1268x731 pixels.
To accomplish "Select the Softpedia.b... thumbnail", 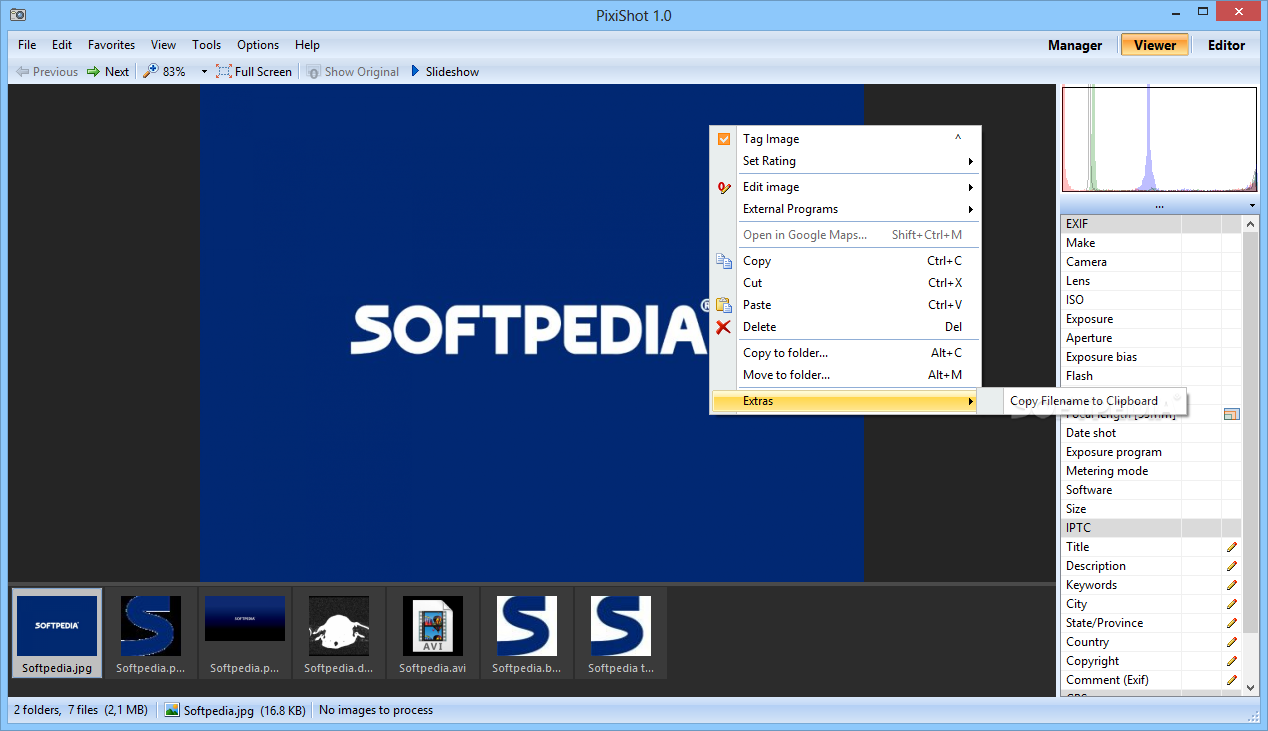I will (x=526, y=633).
